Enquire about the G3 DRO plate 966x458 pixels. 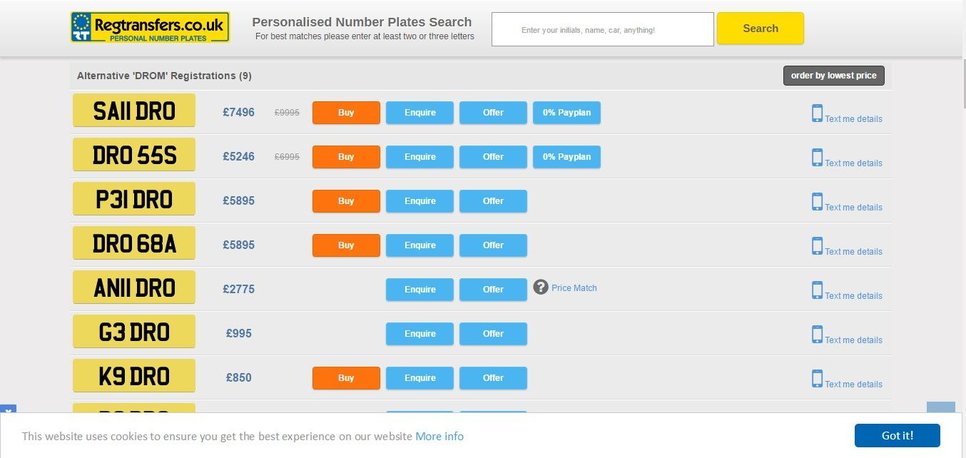pos(420,334)
